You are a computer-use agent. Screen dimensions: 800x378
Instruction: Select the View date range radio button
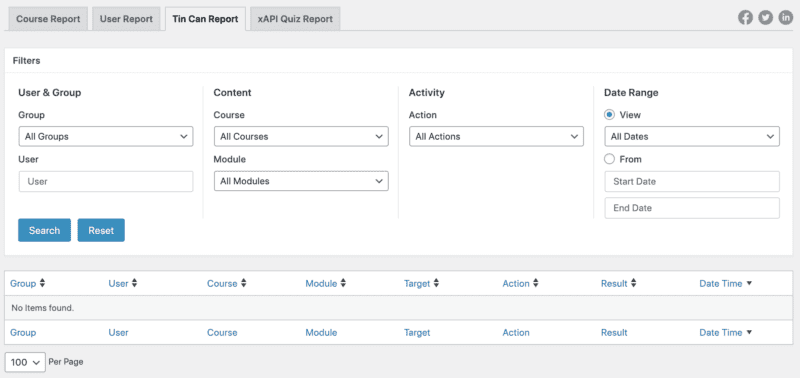pyautogui.click(x=609, y=115)
